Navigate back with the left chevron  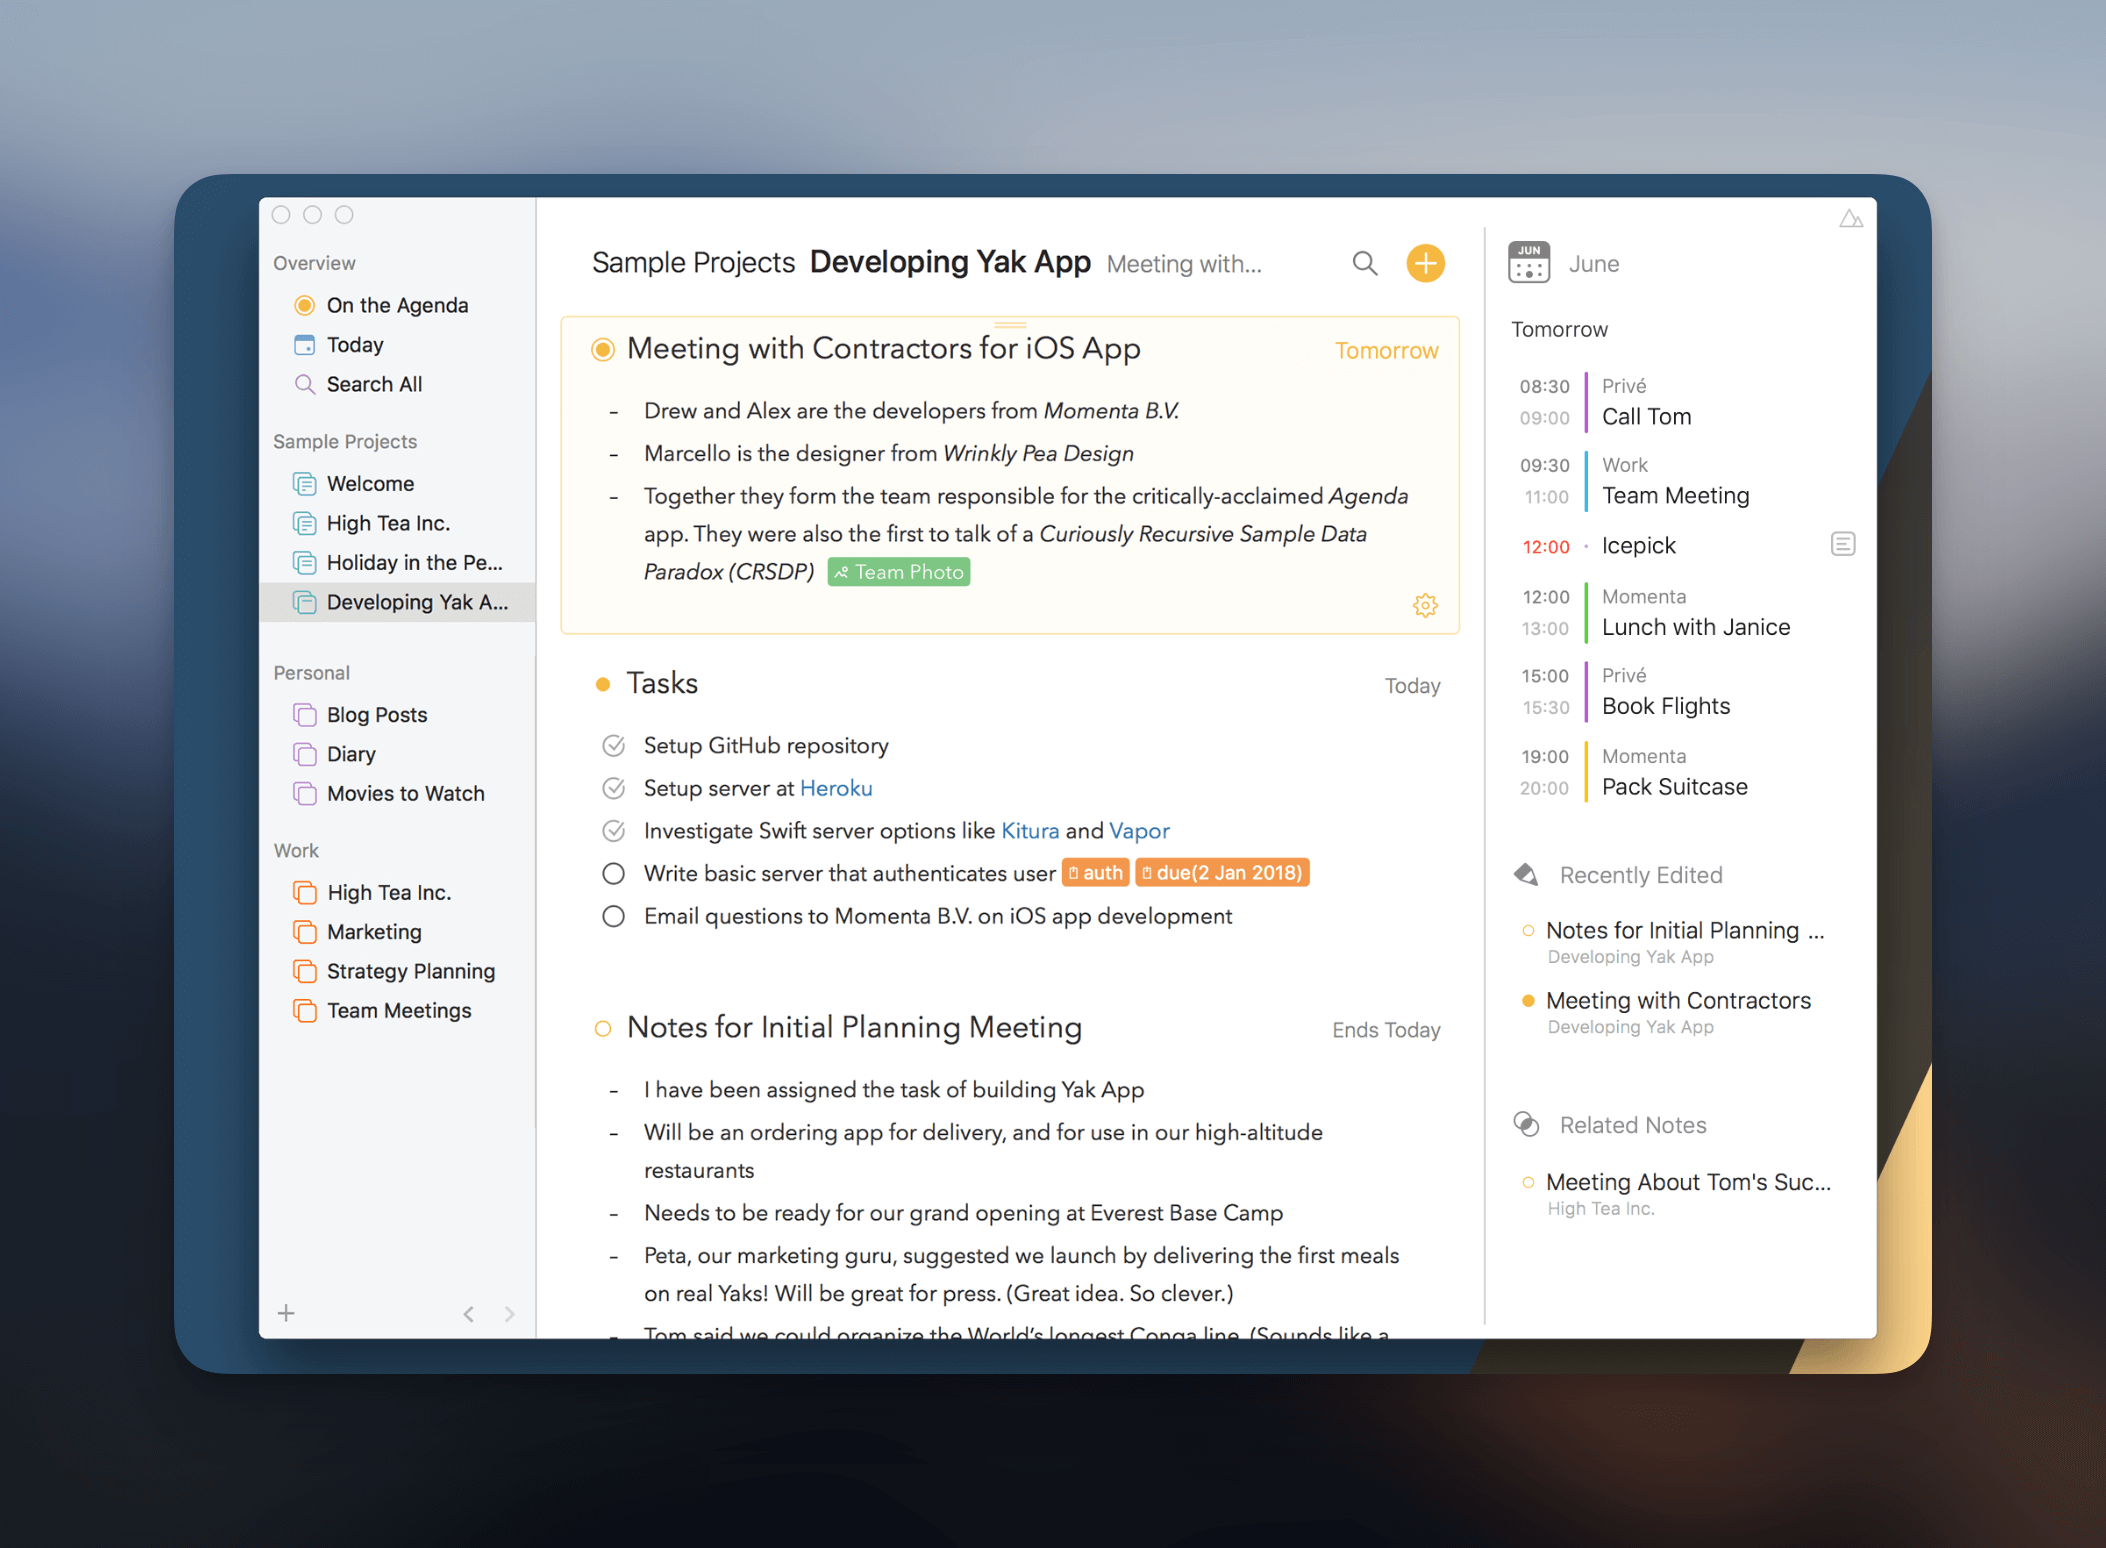(468, 1314)
